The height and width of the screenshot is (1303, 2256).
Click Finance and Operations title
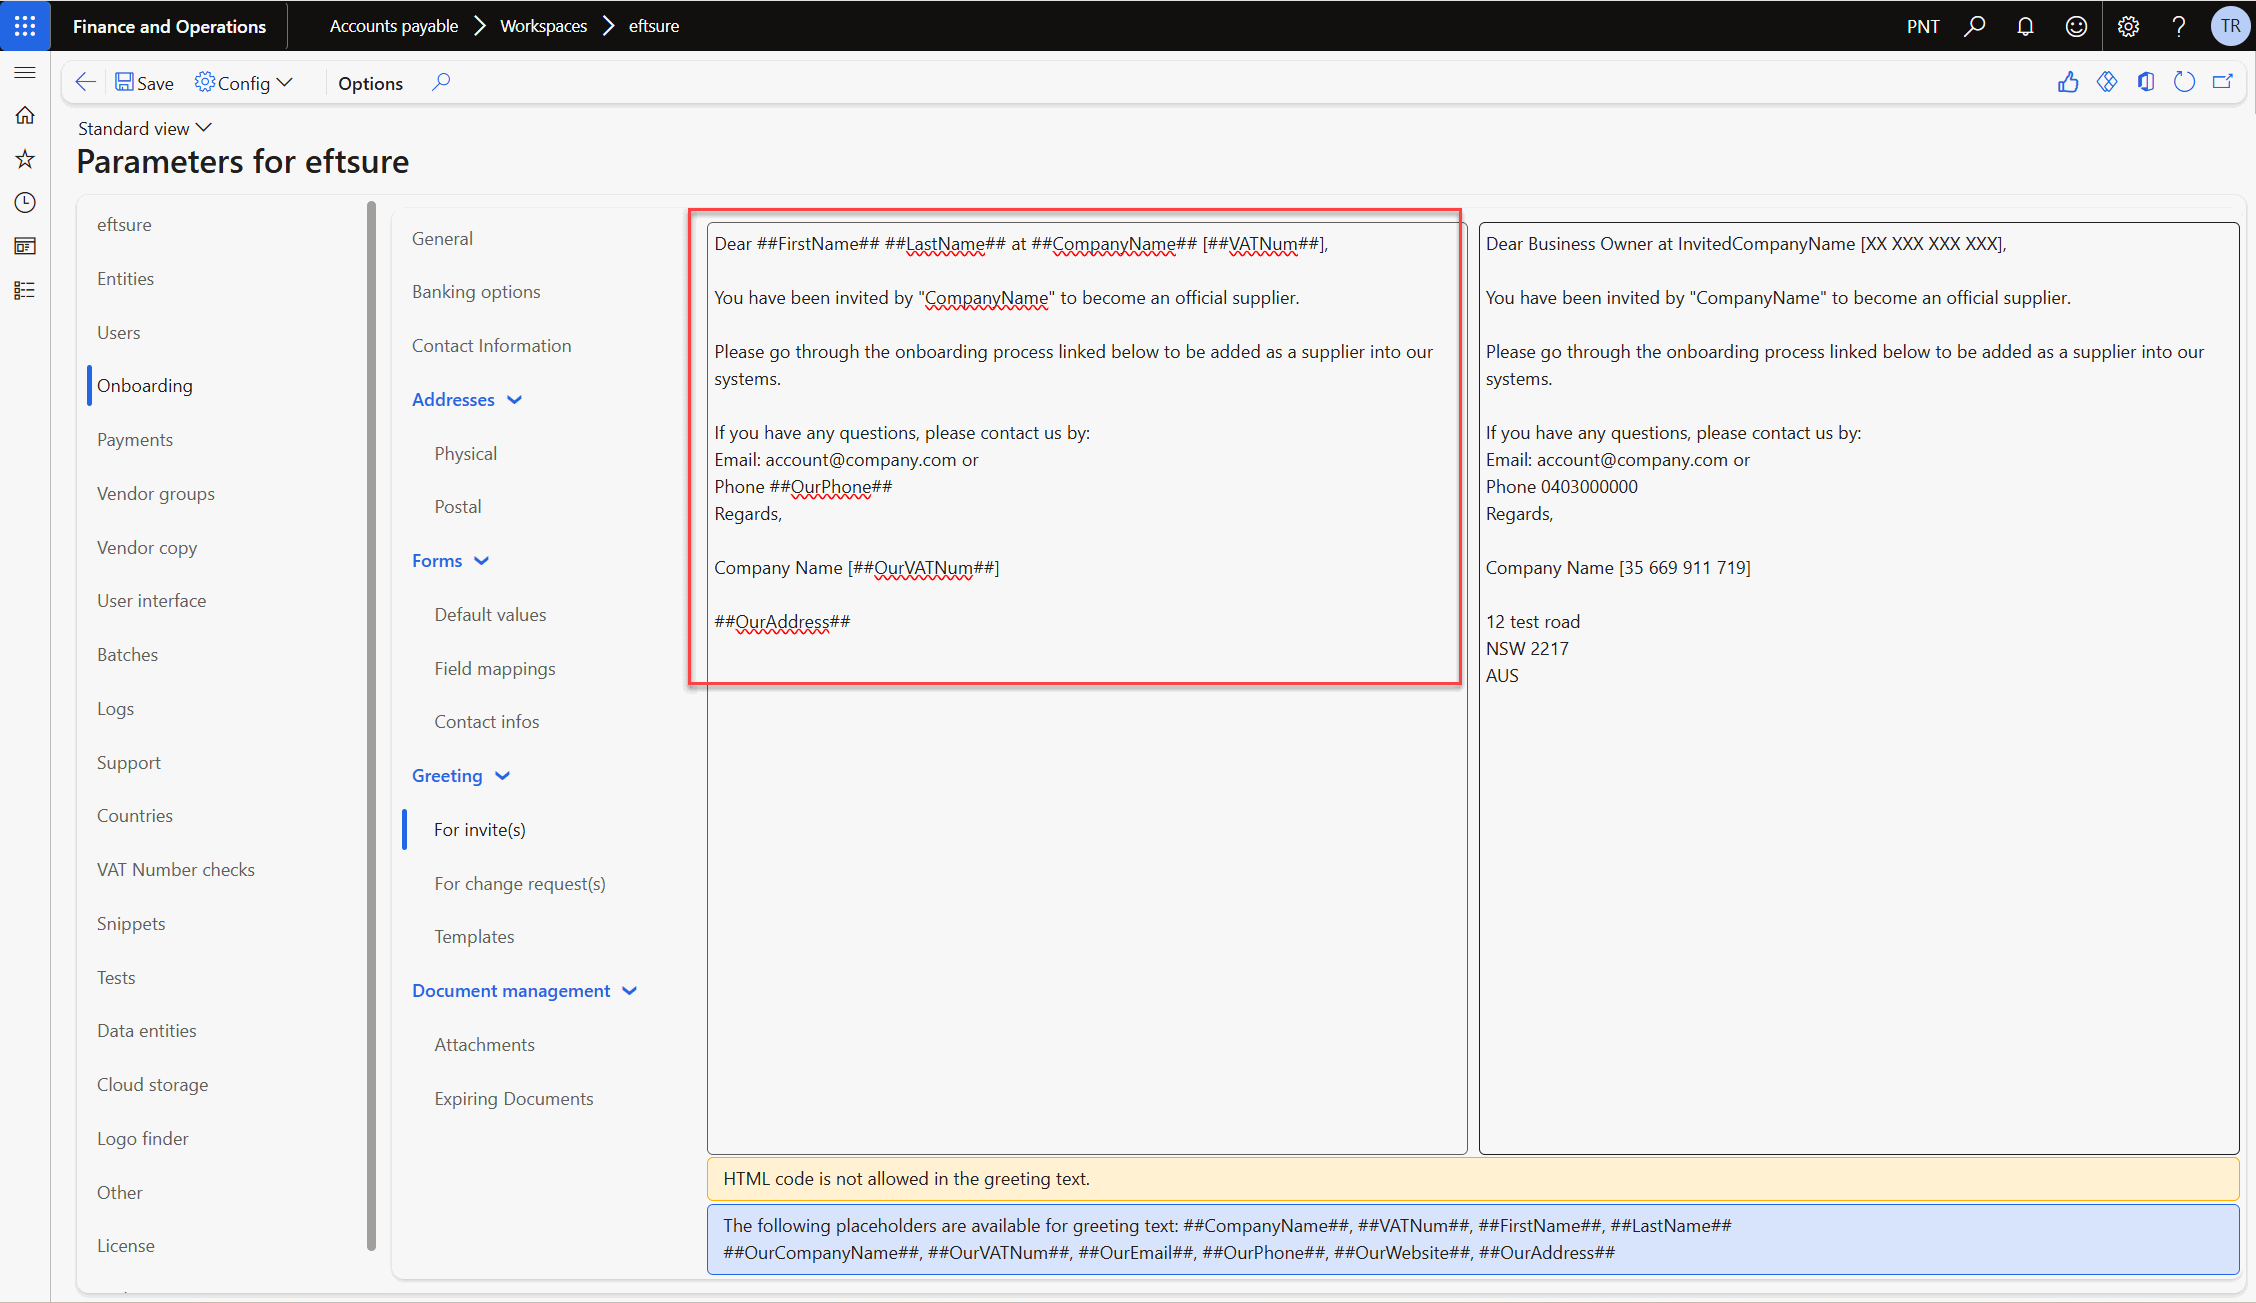(x=169, y=26)
